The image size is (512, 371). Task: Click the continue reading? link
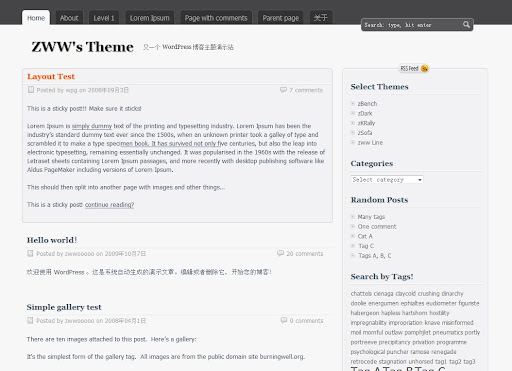click(x=109, y=205)
